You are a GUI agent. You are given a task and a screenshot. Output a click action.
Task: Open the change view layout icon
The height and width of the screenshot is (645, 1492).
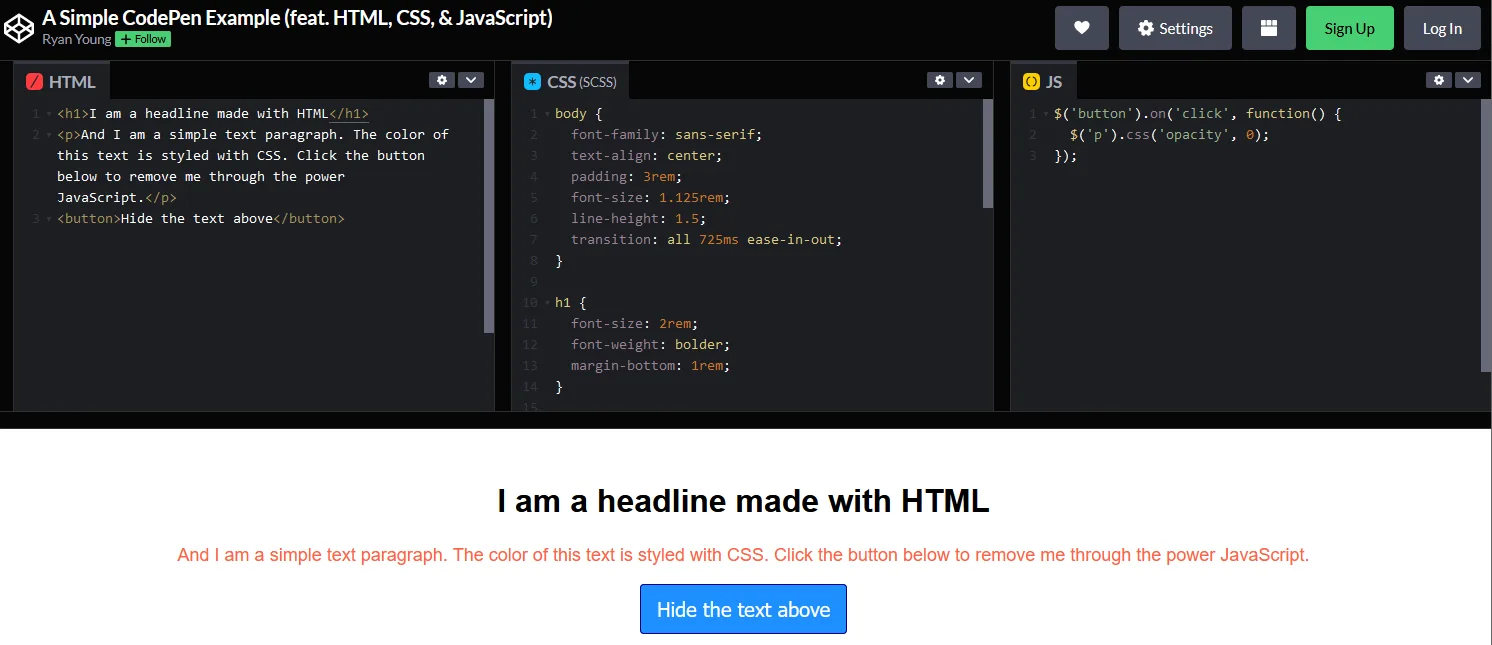[x=1268, y=28]
